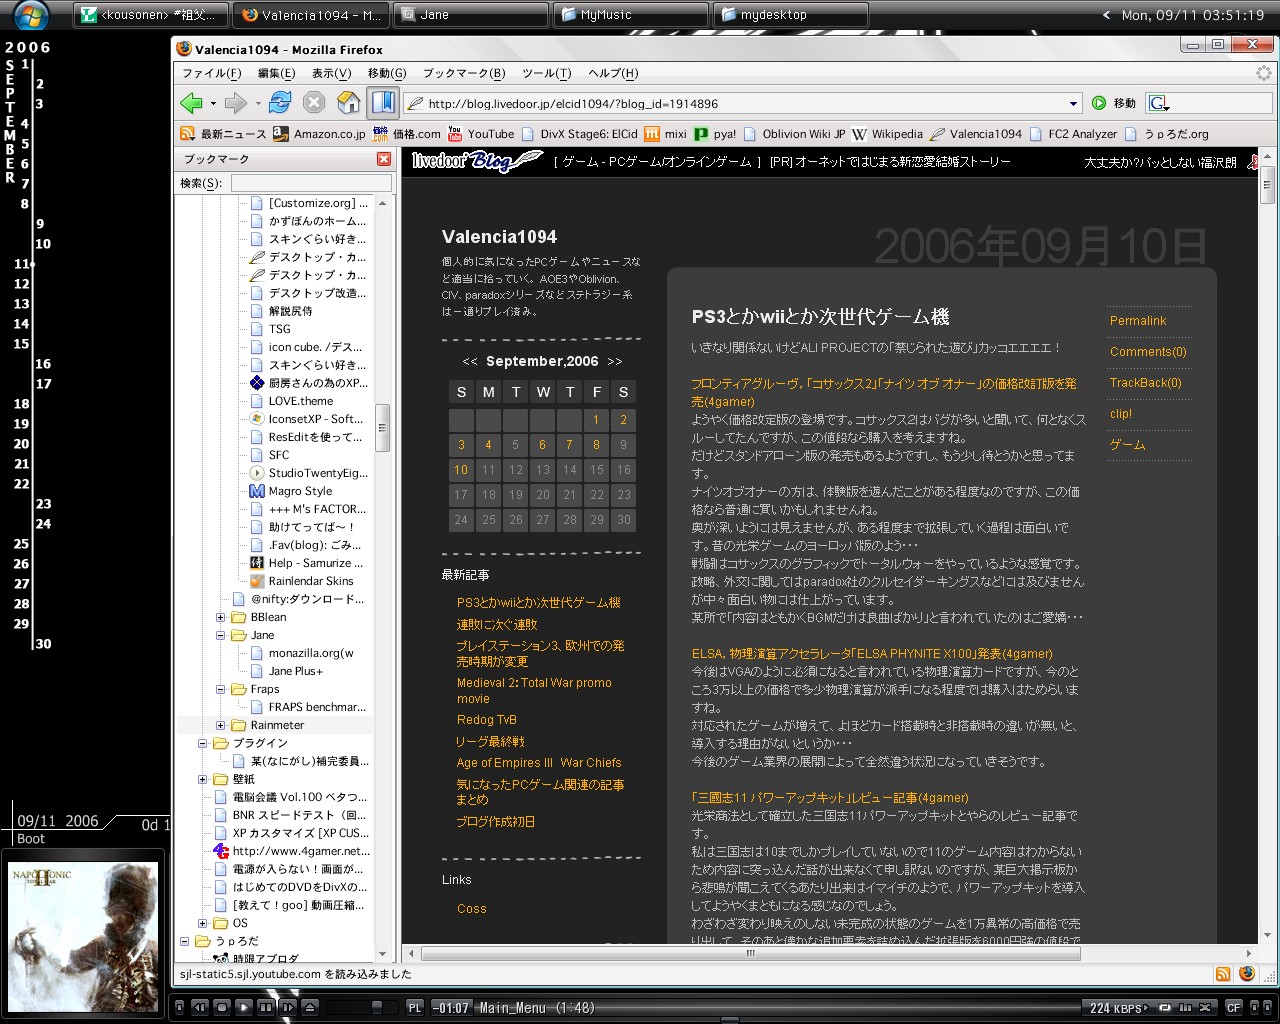Image resolution: width=1280 pixels, height=1024 pixels.
Task: Close the bookmarks sidebar with the red X
Action: (x=384, y=159)
